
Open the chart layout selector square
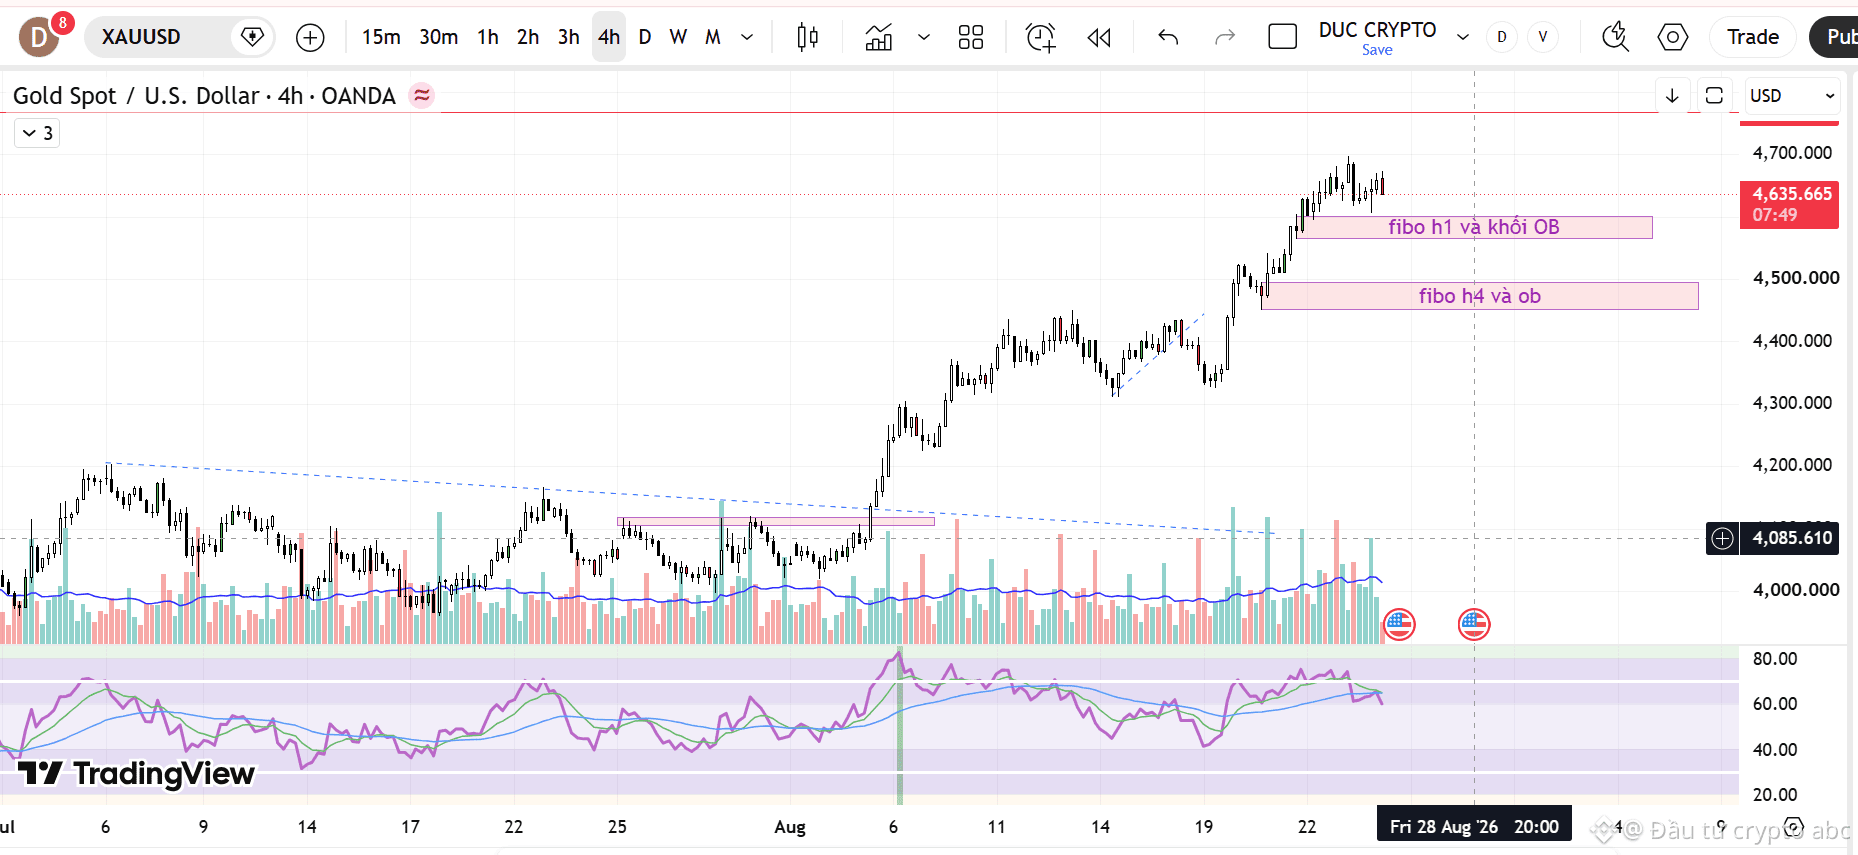[x=1283, y=37]
